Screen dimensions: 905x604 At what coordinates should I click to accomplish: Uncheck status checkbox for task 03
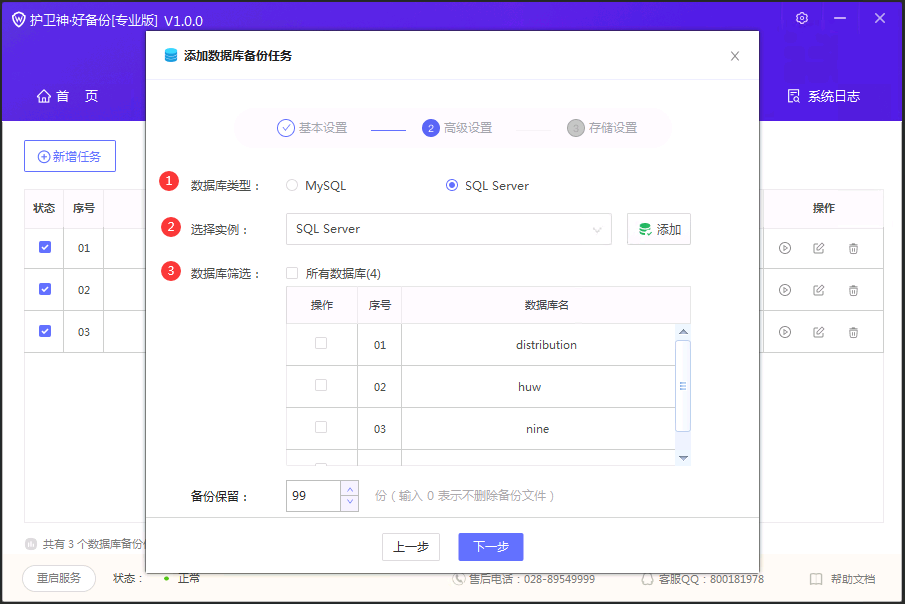point(44,331)
